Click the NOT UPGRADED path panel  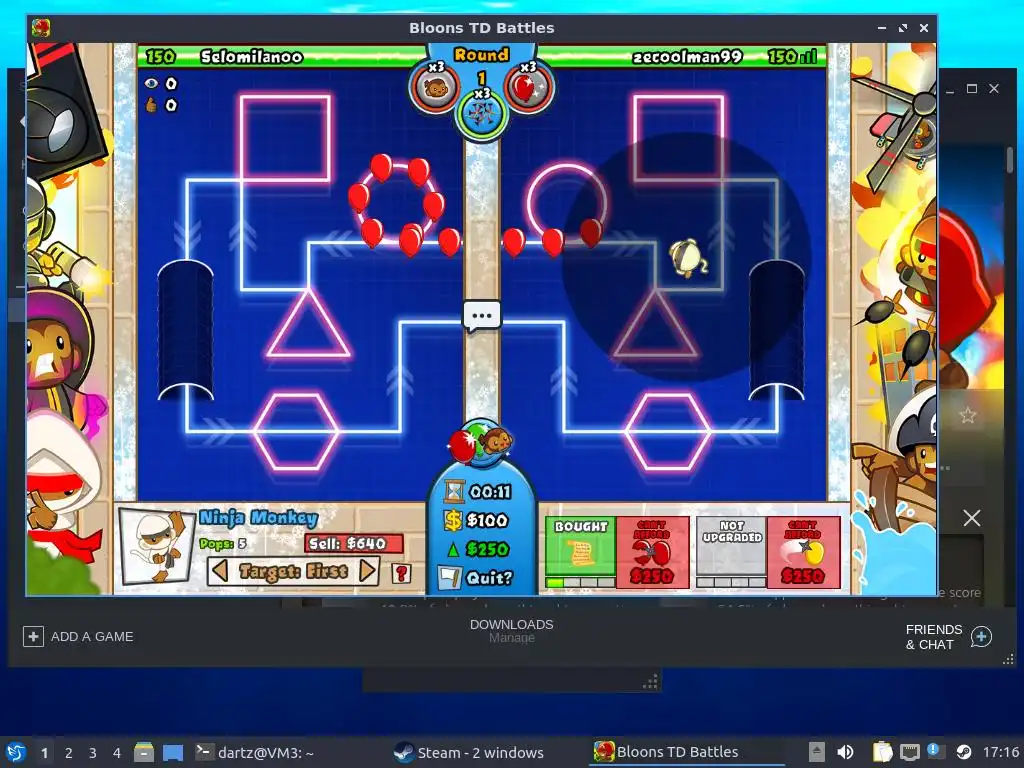[x=731, y=547]
